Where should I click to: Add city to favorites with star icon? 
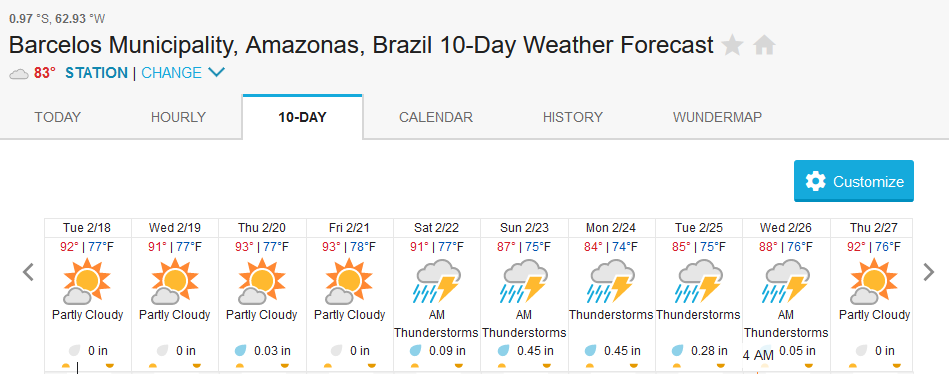click(x=732, y=45)
